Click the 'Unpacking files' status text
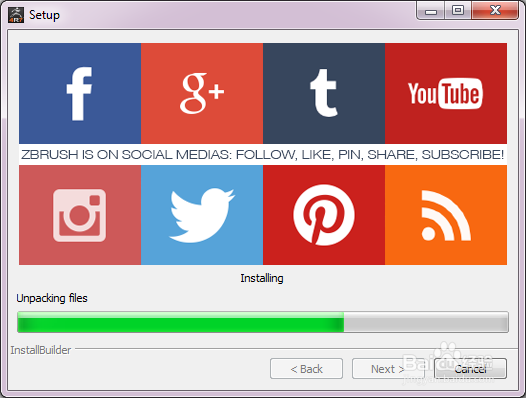 (52, 298)
